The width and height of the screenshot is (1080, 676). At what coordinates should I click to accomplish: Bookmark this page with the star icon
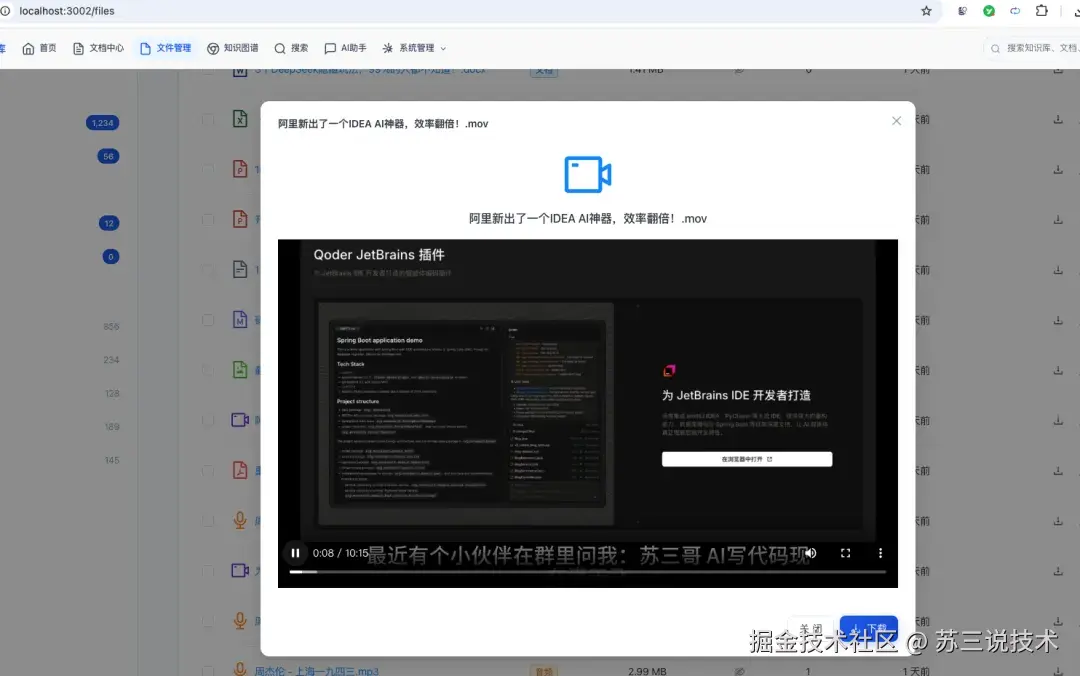tap(926, 11)
